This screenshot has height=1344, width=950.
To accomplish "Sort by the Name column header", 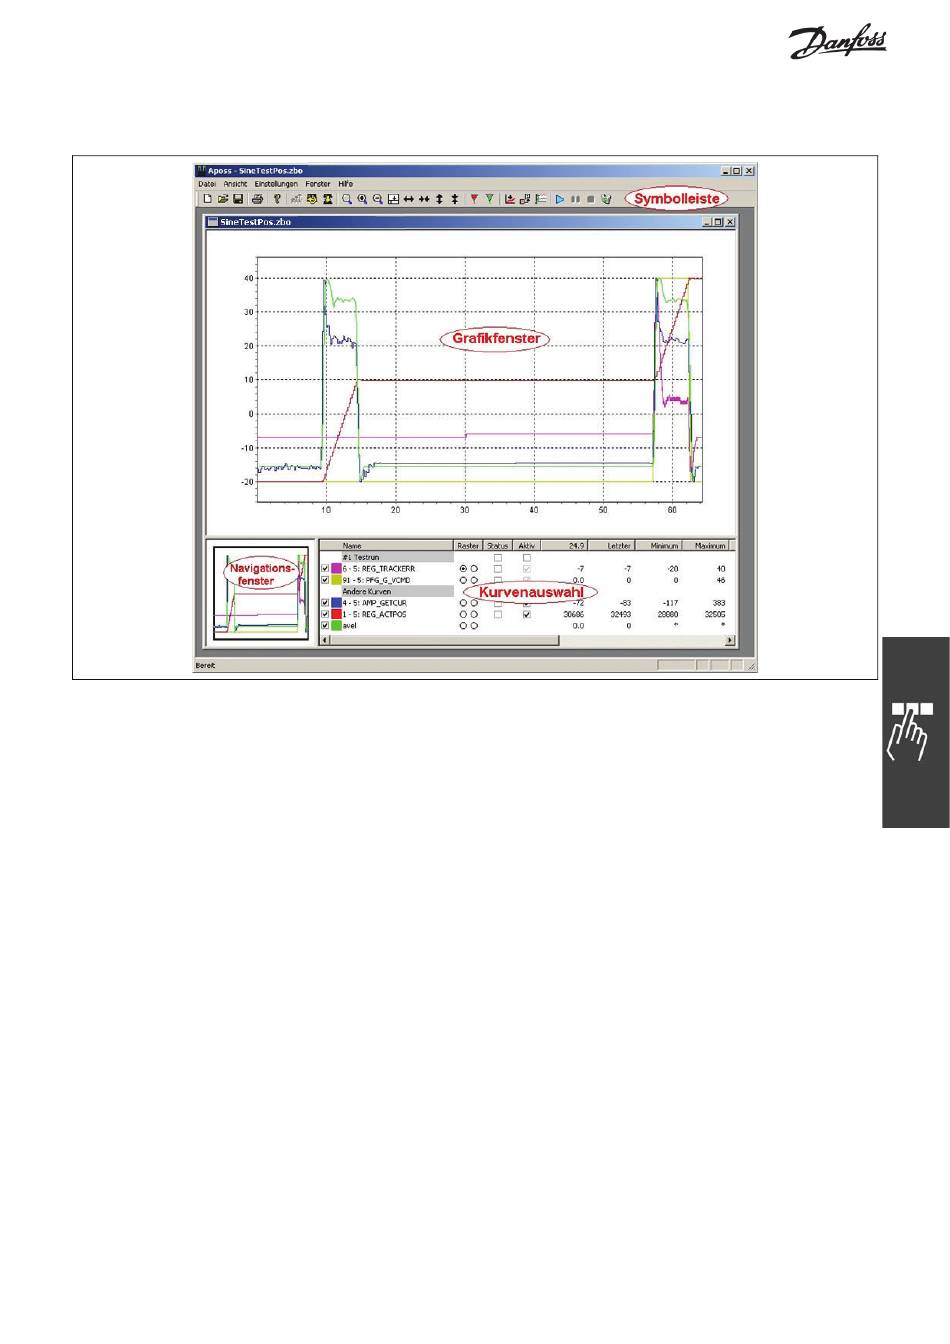I will point(386,546).
